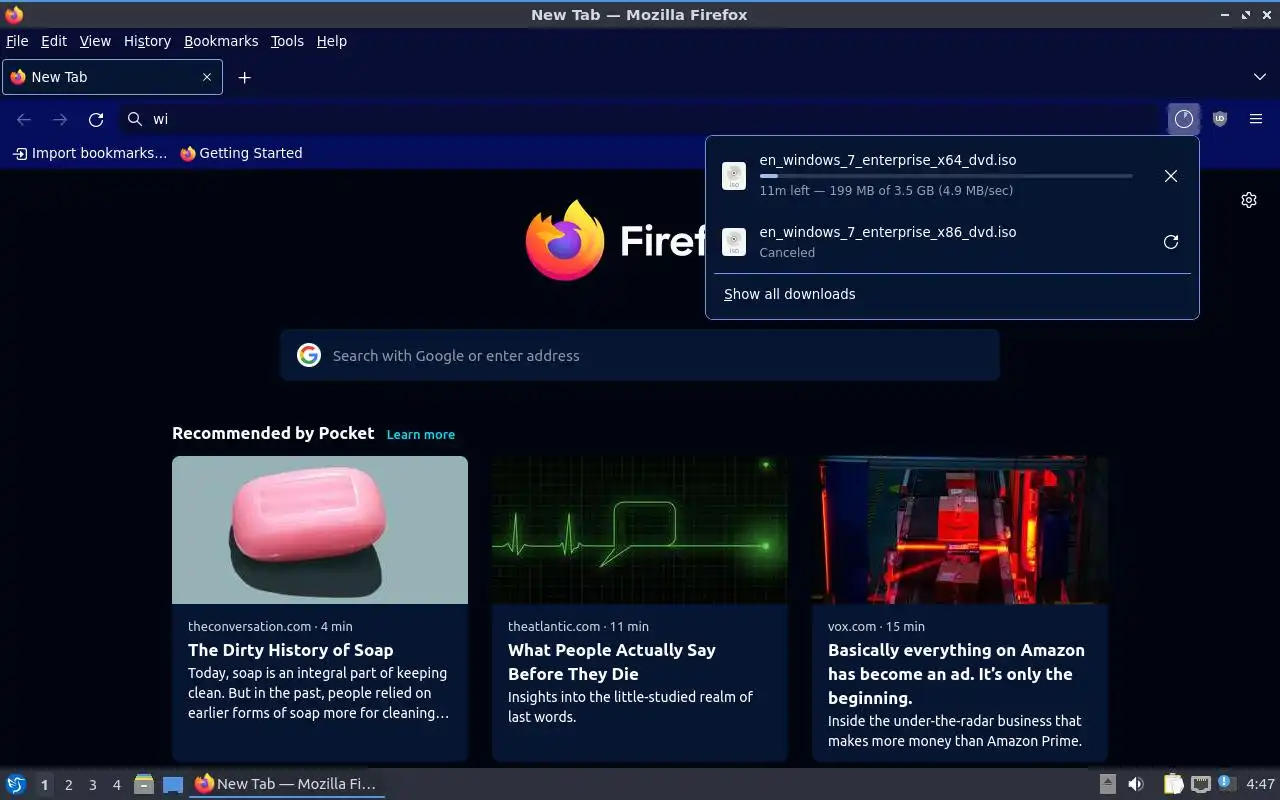Open new tab page personalize gear
The image size is (1280, 800).
tap(1249, 200)
